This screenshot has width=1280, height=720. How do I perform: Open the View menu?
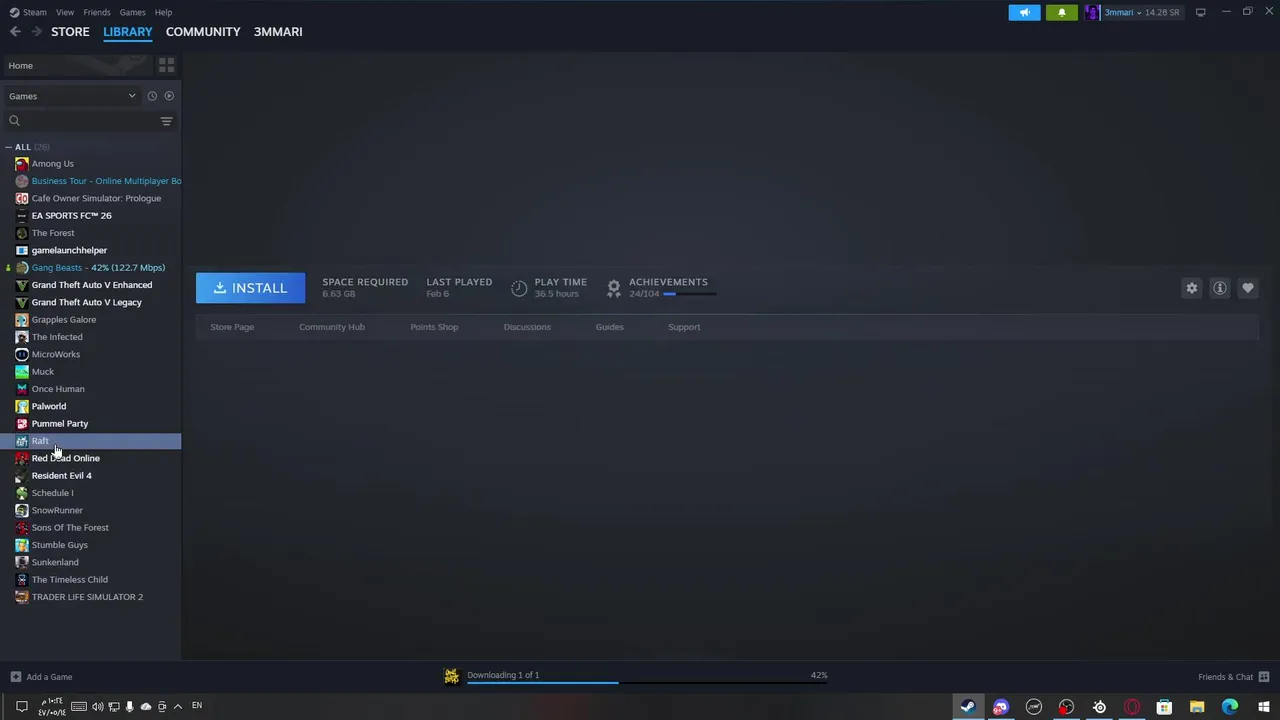(65, 12)
